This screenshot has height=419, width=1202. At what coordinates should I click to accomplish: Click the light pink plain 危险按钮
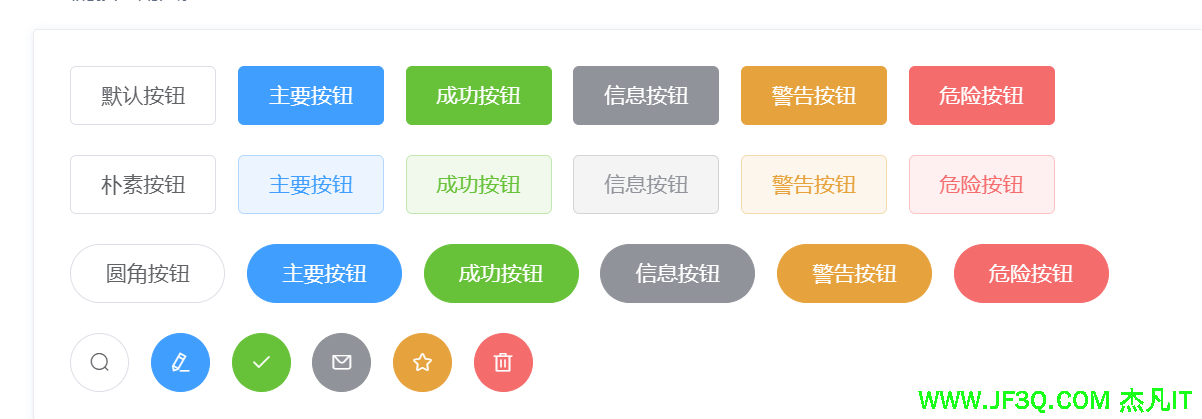pos(981,185)
